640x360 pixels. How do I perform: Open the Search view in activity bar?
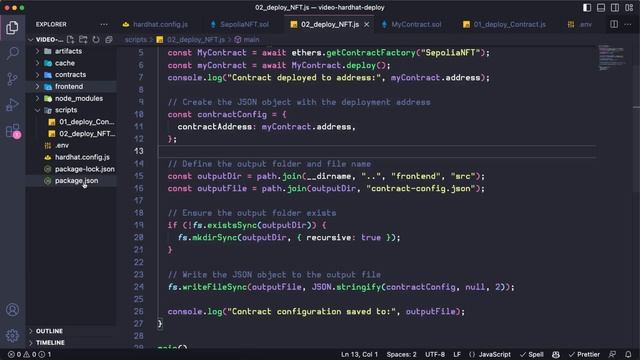coord(12,53)
